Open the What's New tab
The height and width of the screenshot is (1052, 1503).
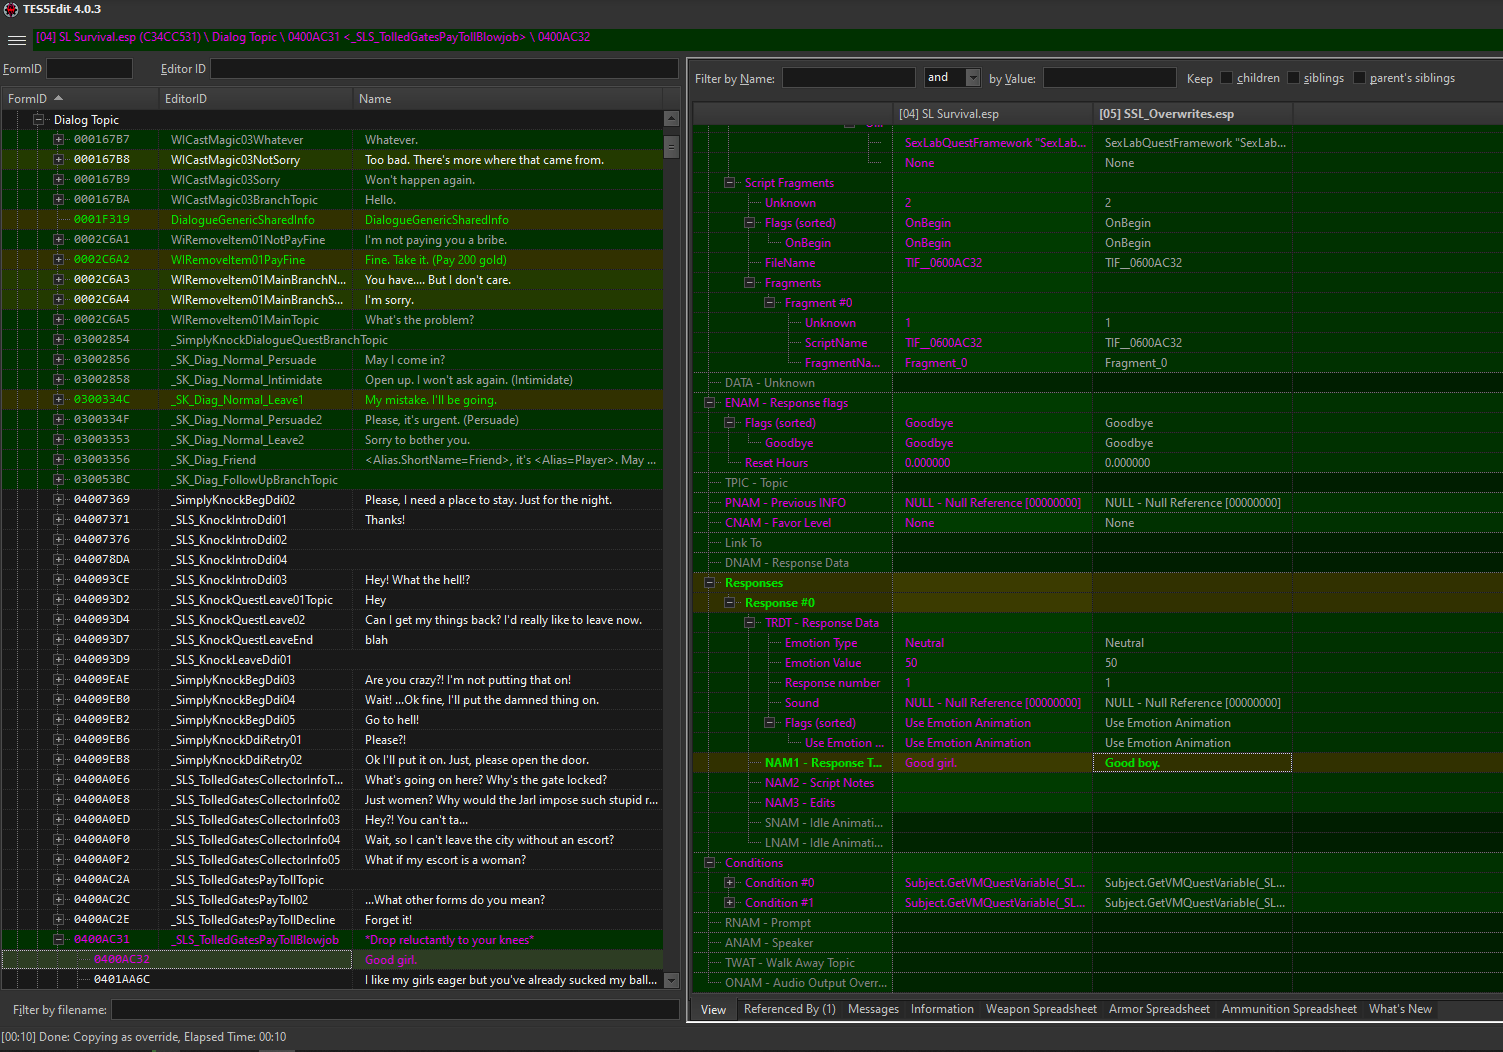tap(1400, 1009)
